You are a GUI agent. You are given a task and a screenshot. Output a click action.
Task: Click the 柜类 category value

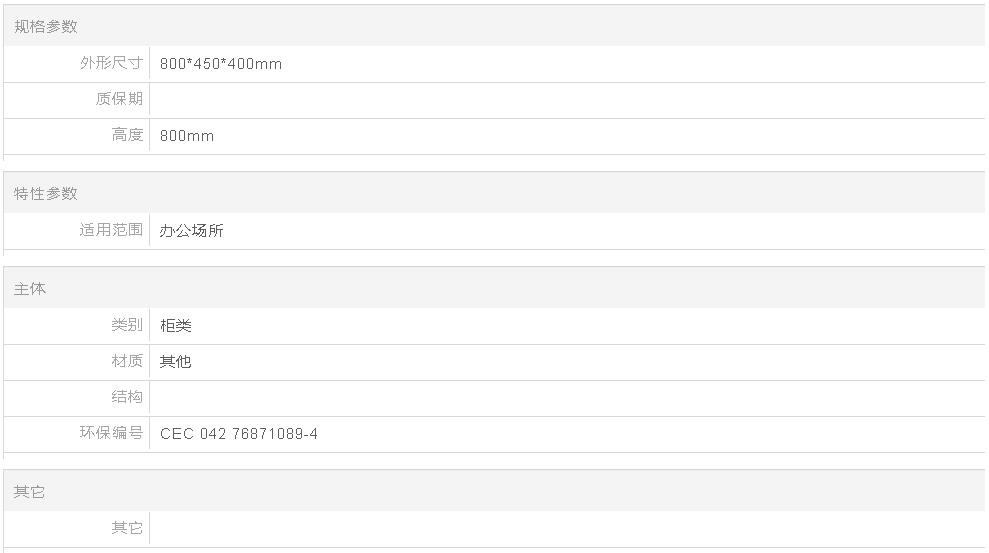(x=176, y=326)
